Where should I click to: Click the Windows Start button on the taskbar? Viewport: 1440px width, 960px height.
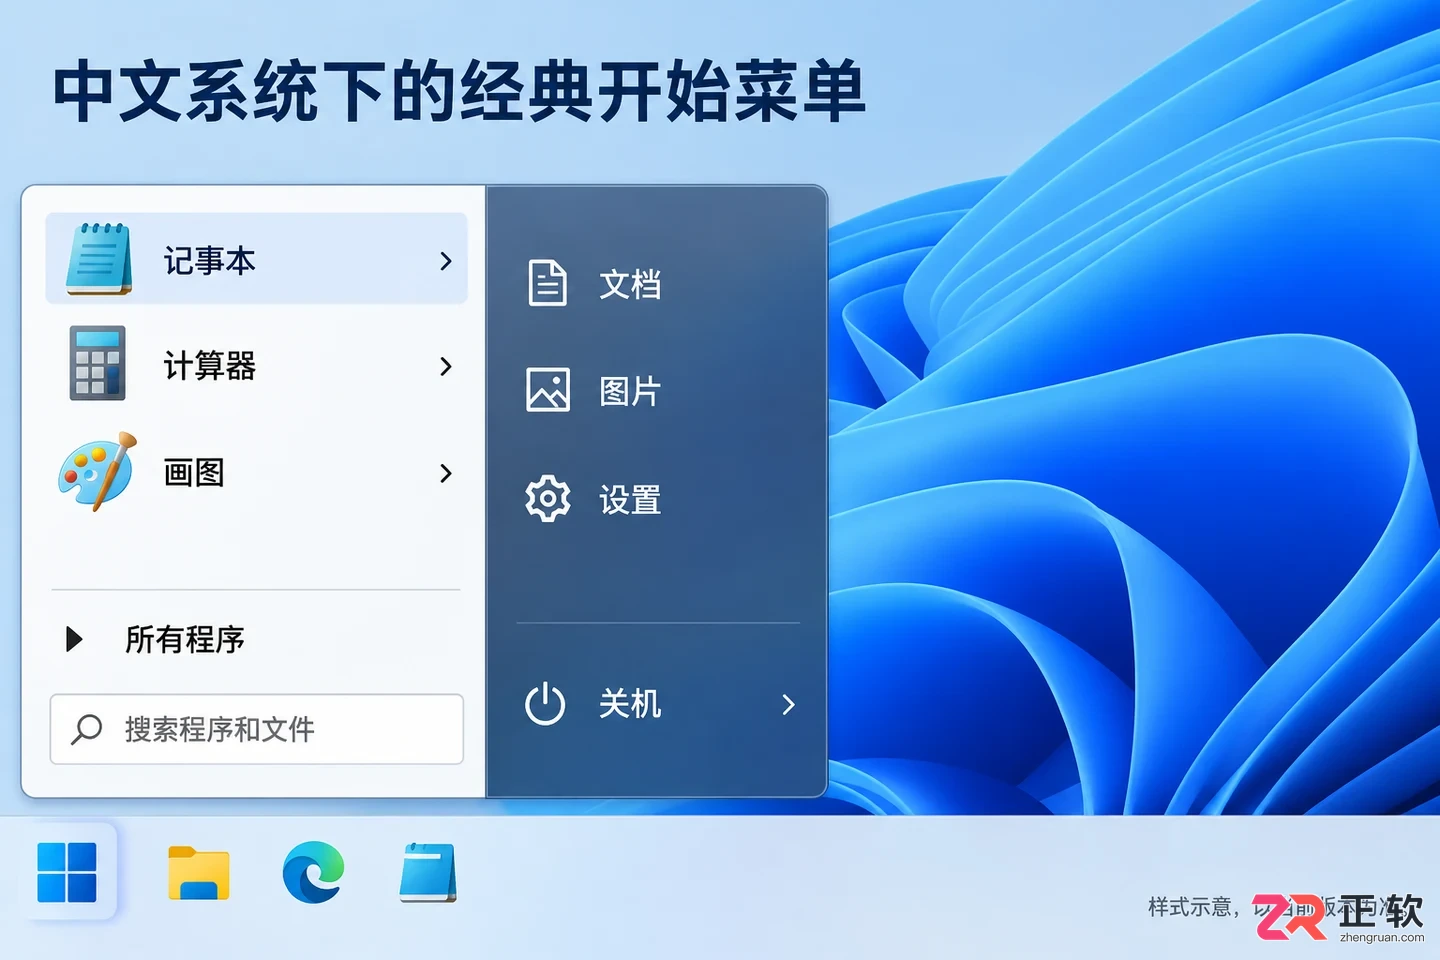[x=67, y=872]
